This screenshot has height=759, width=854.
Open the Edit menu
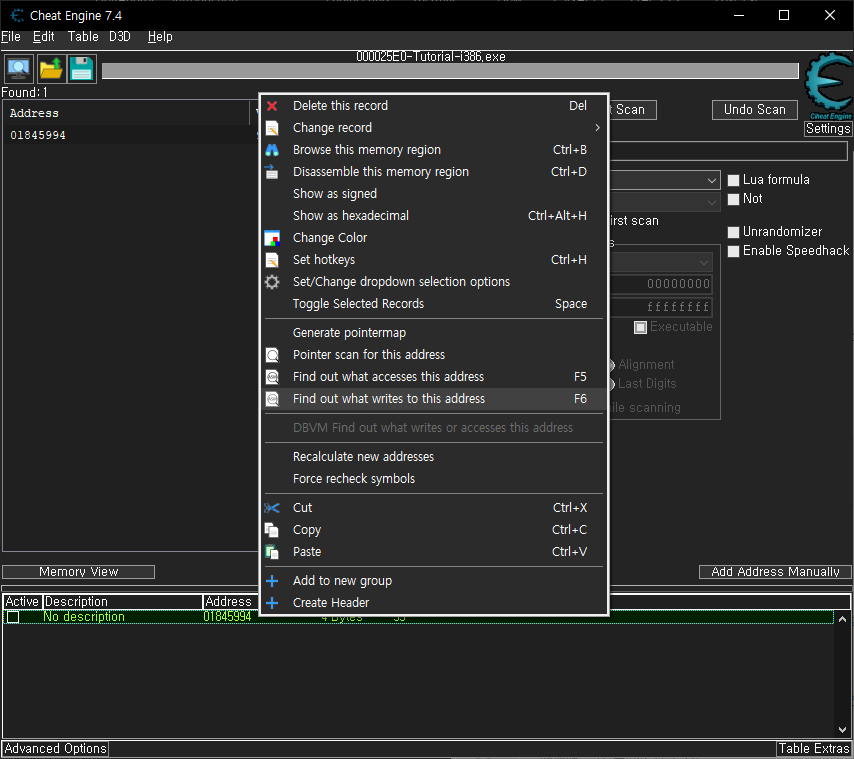click(44, 36)
